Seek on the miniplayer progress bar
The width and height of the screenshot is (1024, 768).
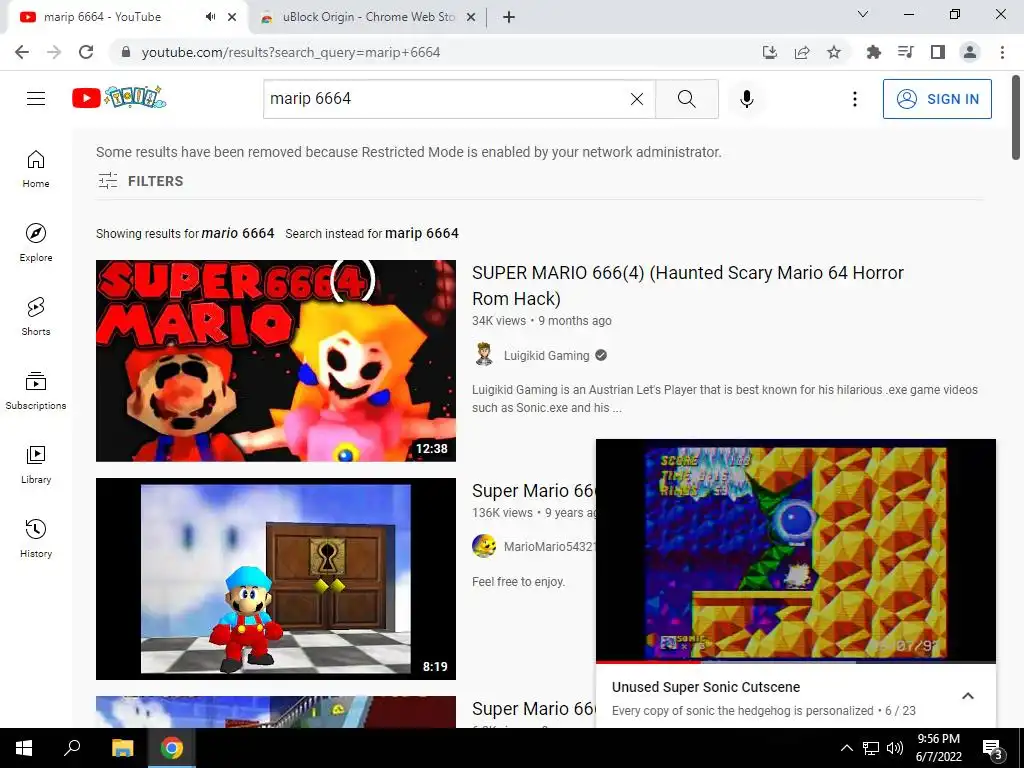tap(795, 662)
